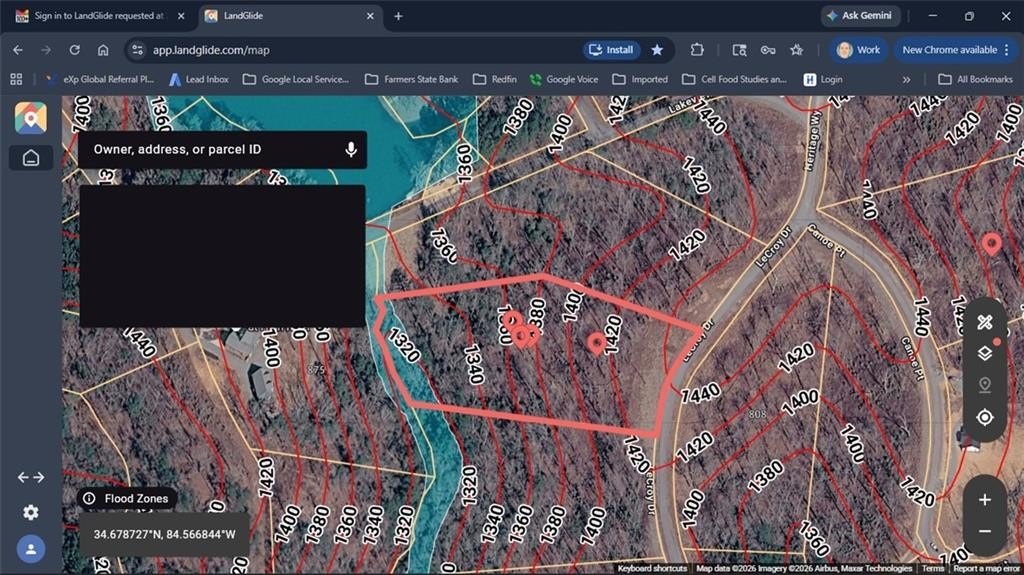Open the Redfin bookmark
1024x575 pixels.
pyautogui.click(x=494, y=79)
